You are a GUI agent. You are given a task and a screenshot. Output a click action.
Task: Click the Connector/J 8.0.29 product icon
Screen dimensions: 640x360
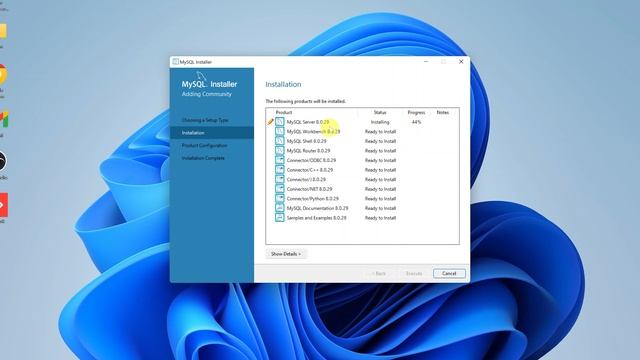[x=280, y=179]
